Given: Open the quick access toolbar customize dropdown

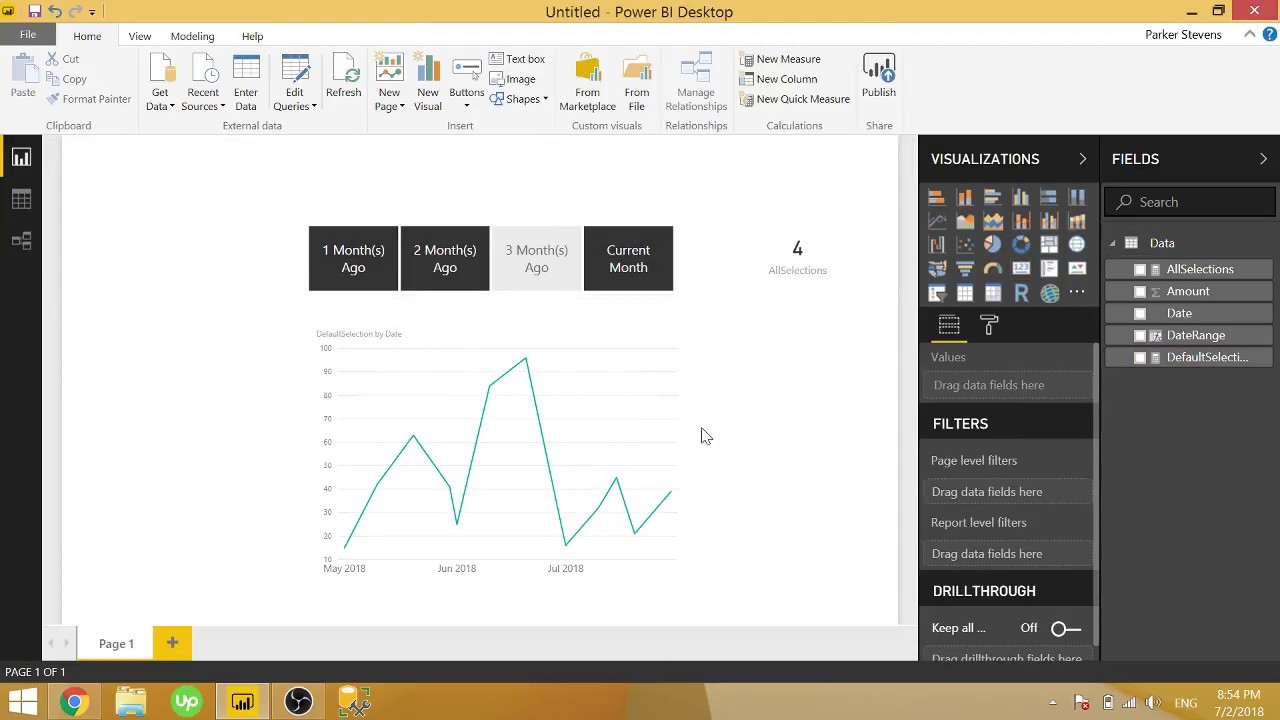Looking at the screenshot, I should 92,12.
